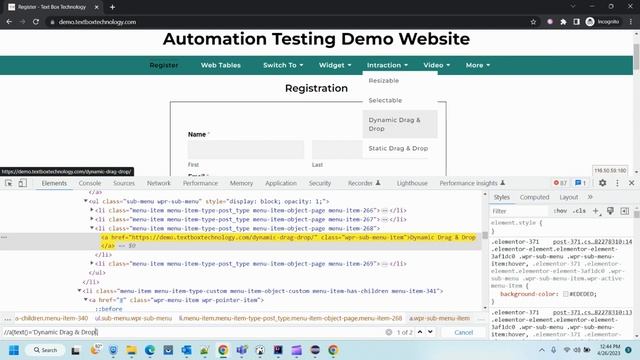Open a new browser tab
The image size is (640, 360).
click(112, 7)
